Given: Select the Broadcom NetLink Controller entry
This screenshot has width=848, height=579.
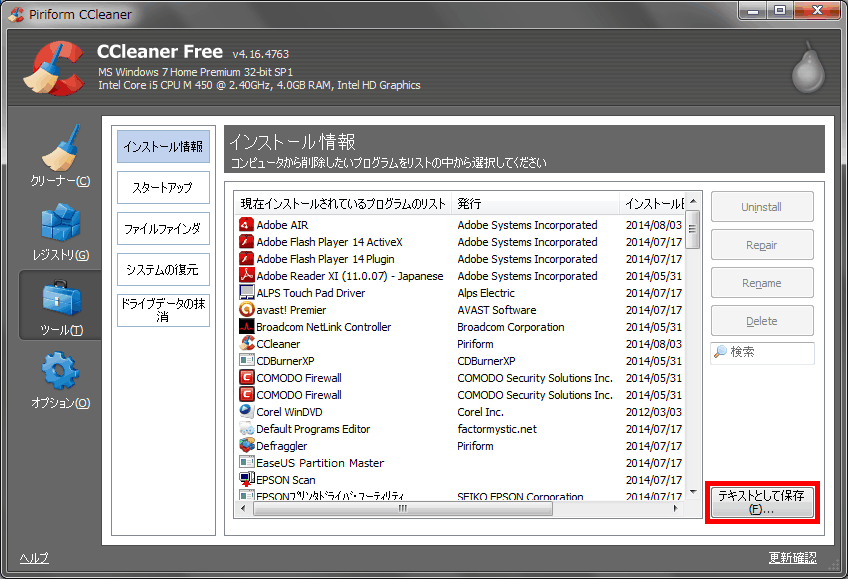Looking at the screenshot, I should click(323, 327).
